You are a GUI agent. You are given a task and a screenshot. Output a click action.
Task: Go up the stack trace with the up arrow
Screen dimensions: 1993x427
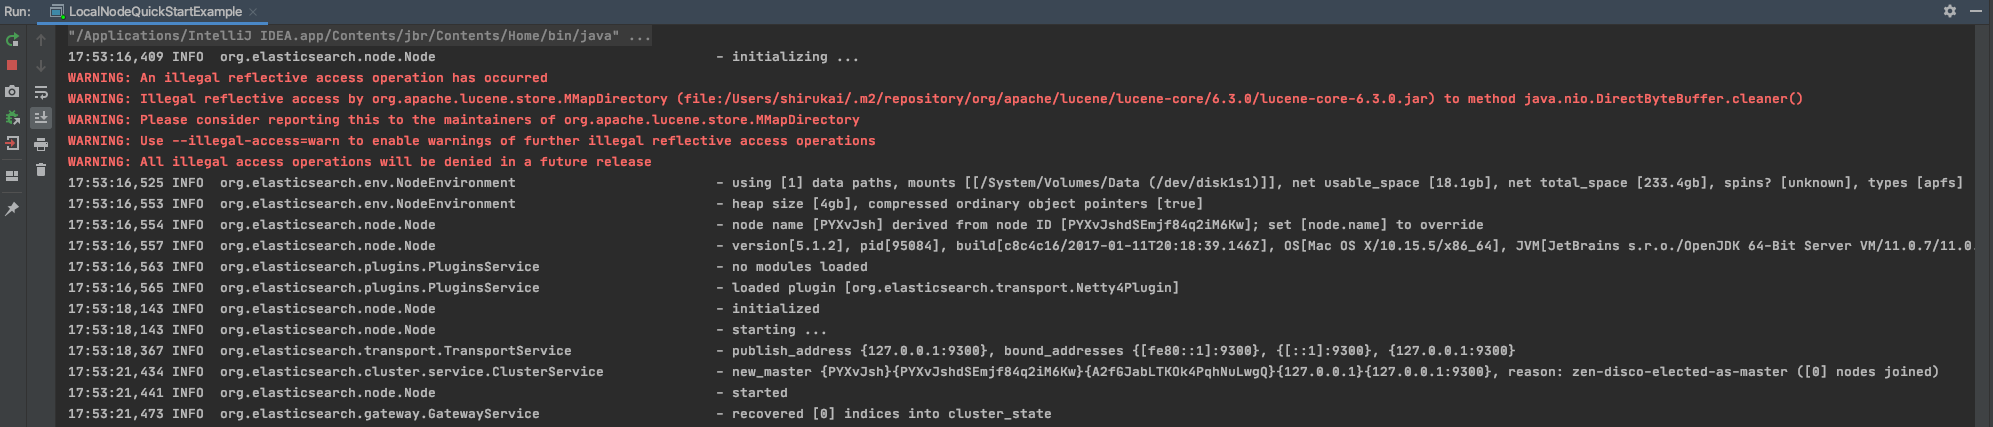pos(41,40)
